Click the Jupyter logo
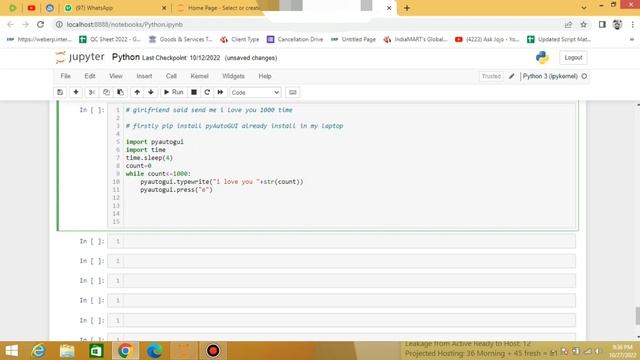The height and width of the screenshot is (360, 640). coord(80,58)
